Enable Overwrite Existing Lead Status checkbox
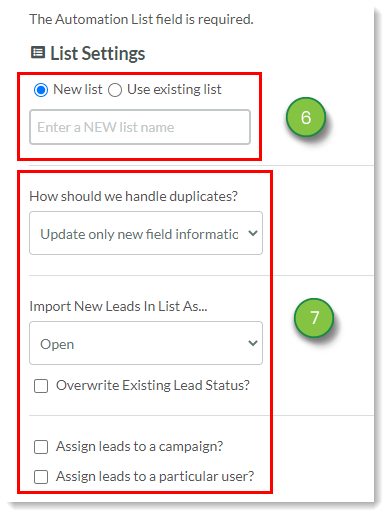The height and width of the screenshot is (517, 389). [41, 386]
